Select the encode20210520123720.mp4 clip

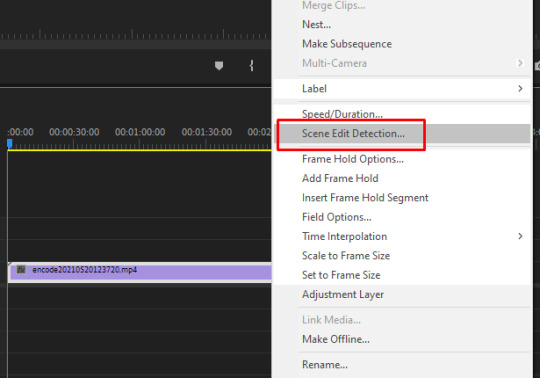pos(139,272)
